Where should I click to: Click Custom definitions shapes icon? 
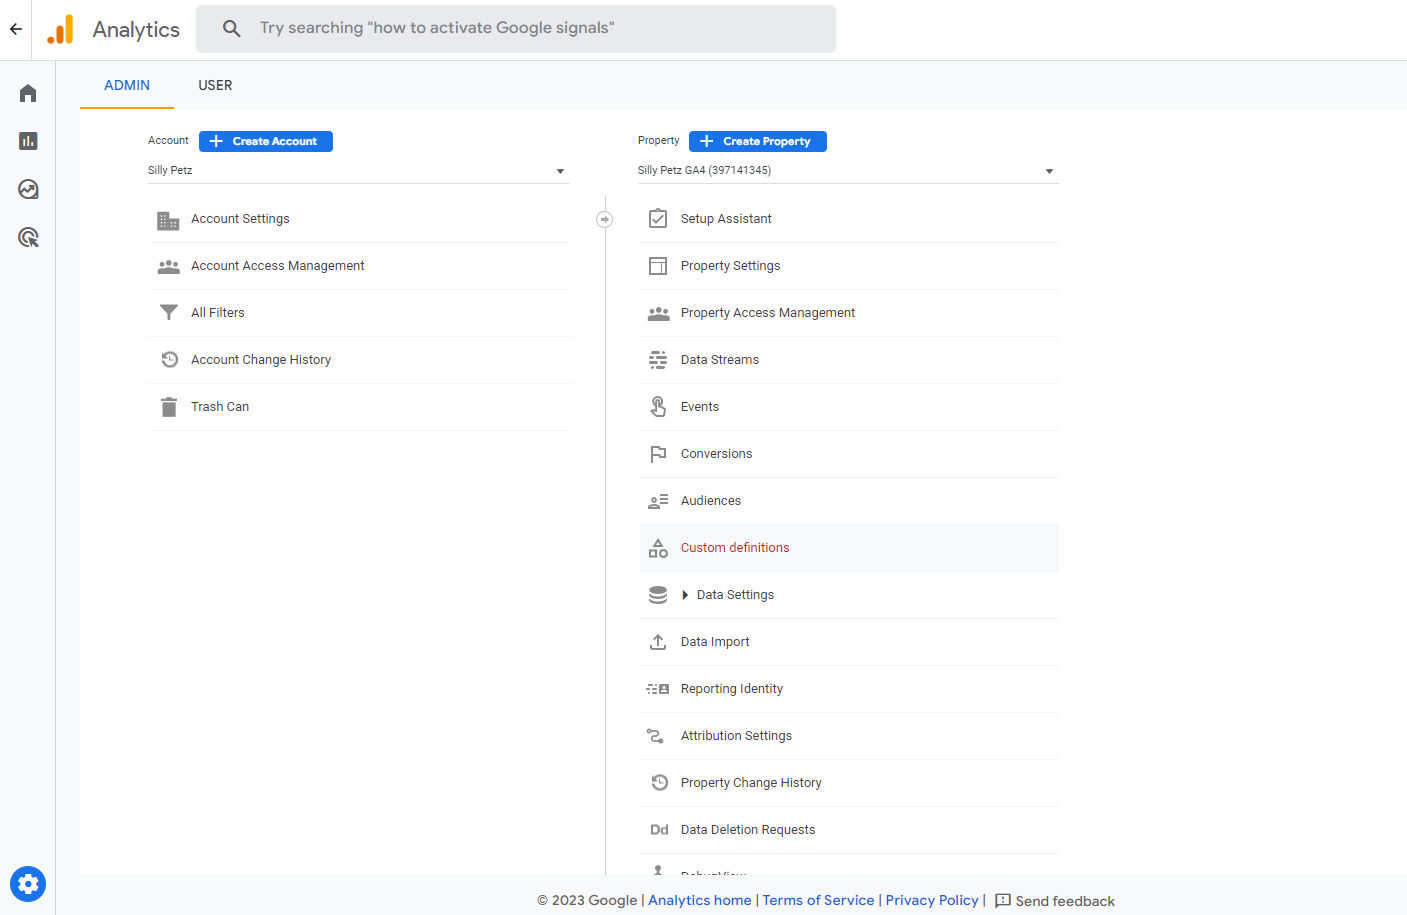point(658,548)
